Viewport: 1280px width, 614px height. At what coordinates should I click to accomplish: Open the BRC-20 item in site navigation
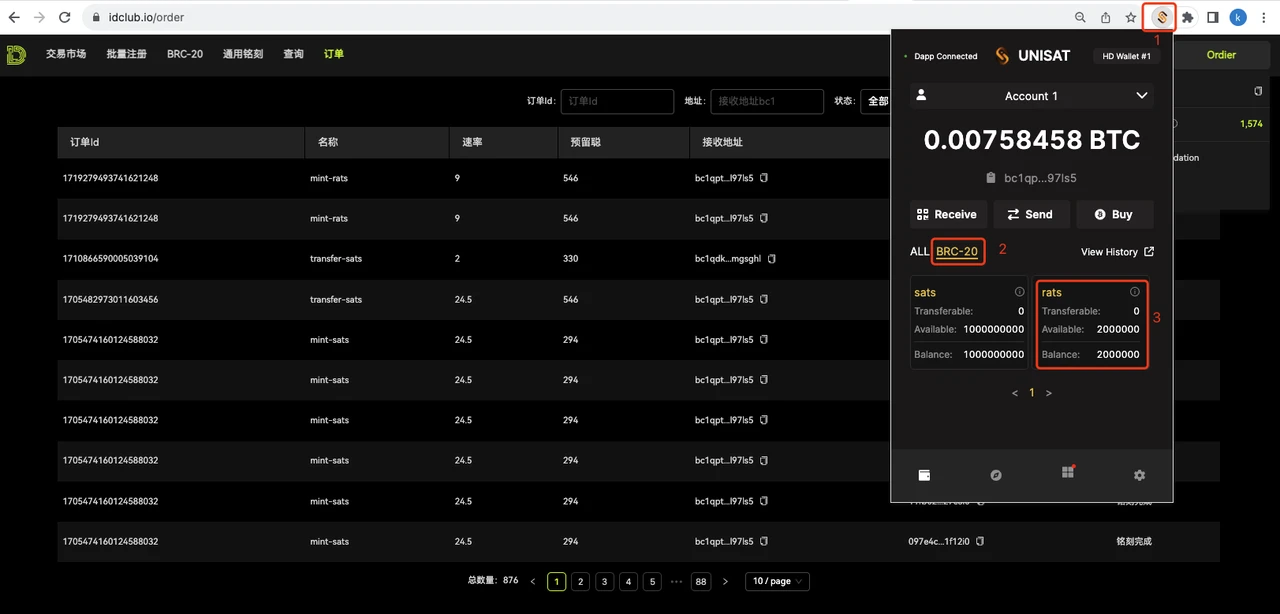click(185, 54)
